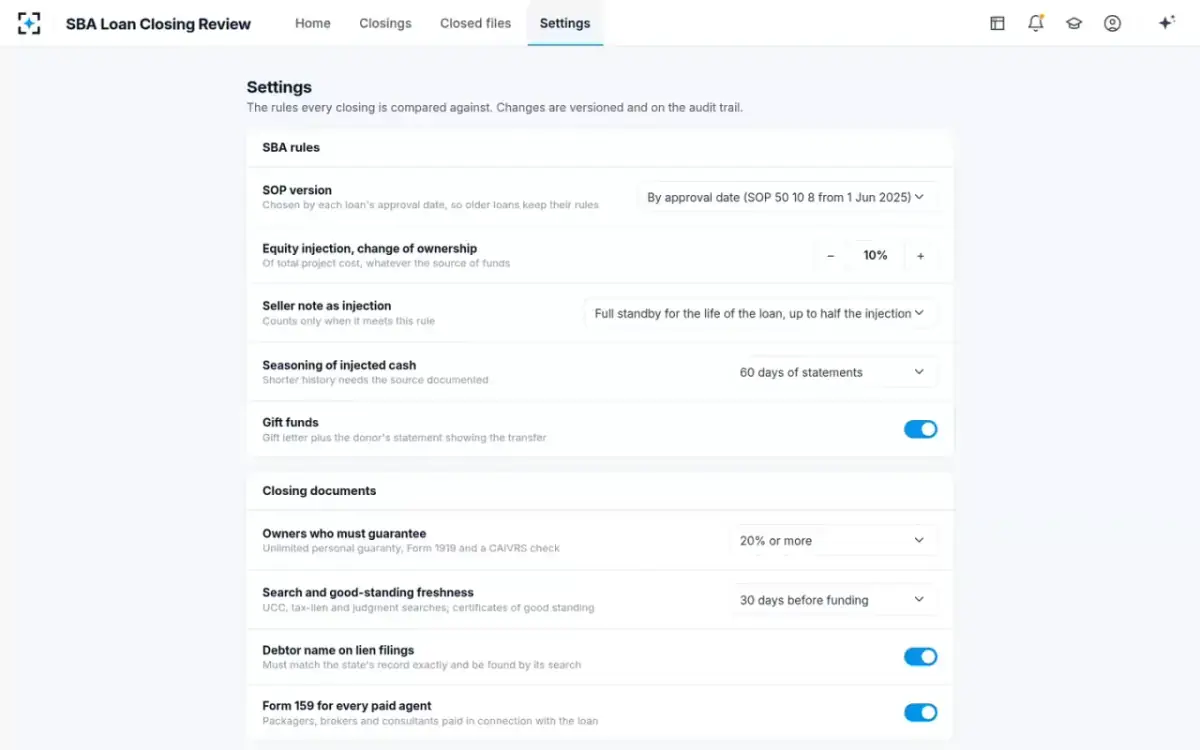1200x750 pixels.
Task: Click the "Closing documents" section heading
Action: coord(319,491)
